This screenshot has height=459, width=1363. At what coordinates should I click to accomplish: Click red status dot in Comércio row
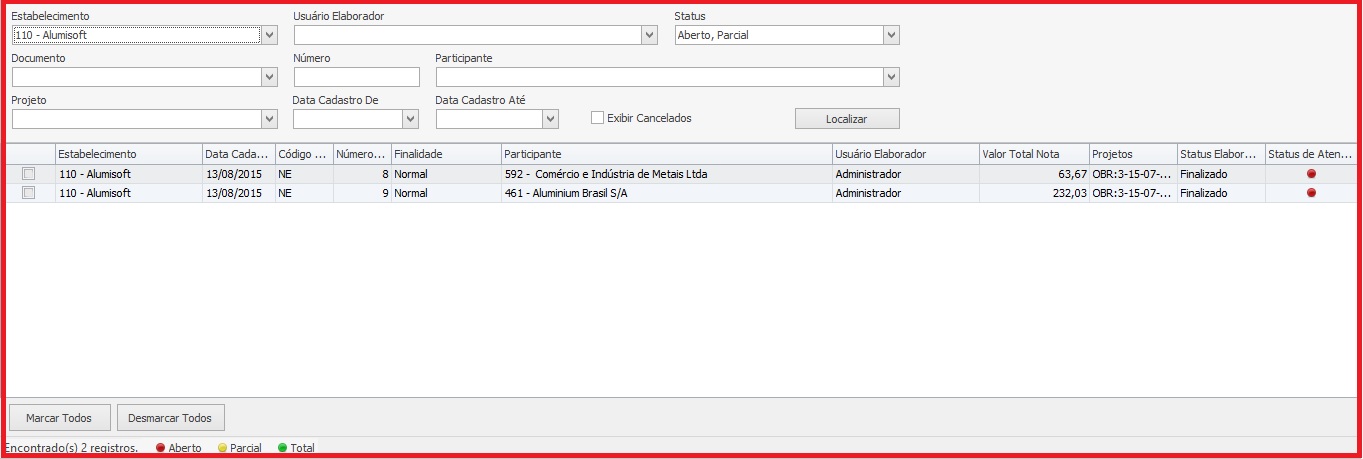(x=1311, y=174)
